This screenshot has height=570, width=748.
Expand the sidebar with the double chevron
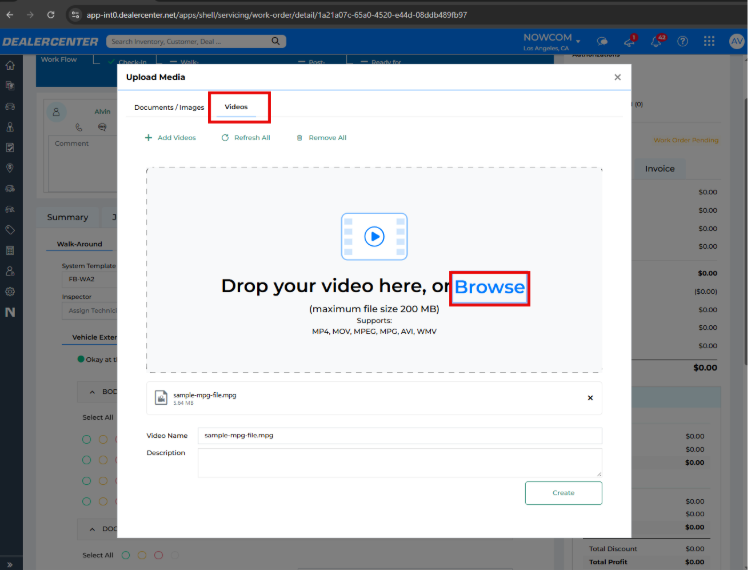pos(10,565)
